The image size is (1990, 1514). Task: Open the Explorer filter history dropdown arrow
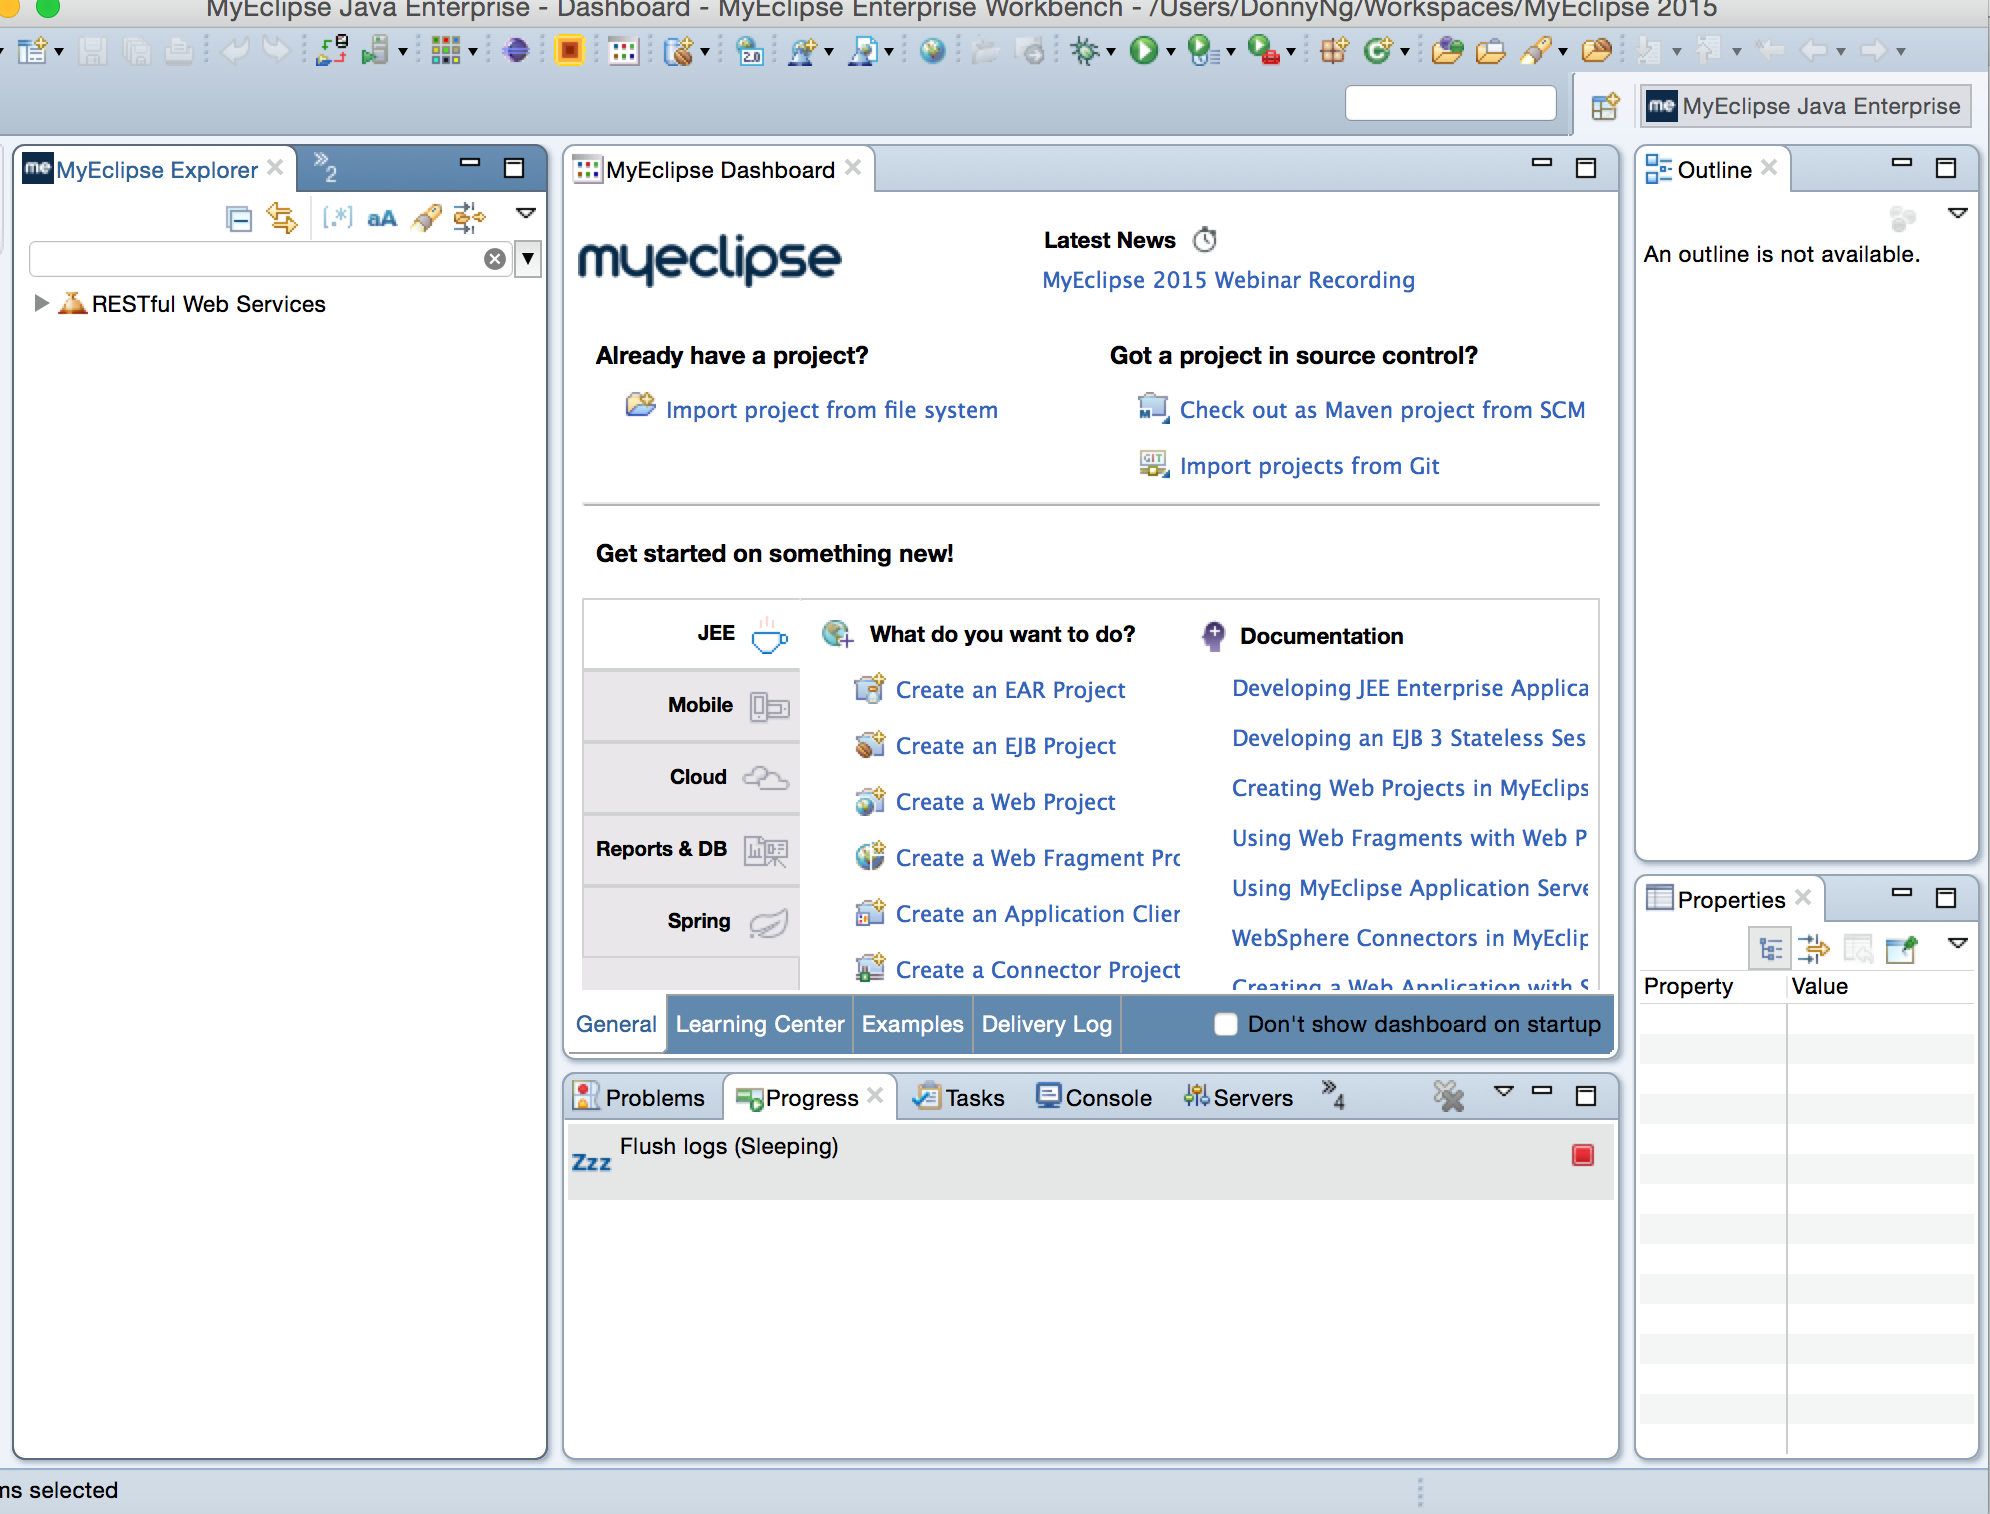click(x=528, y=259)
